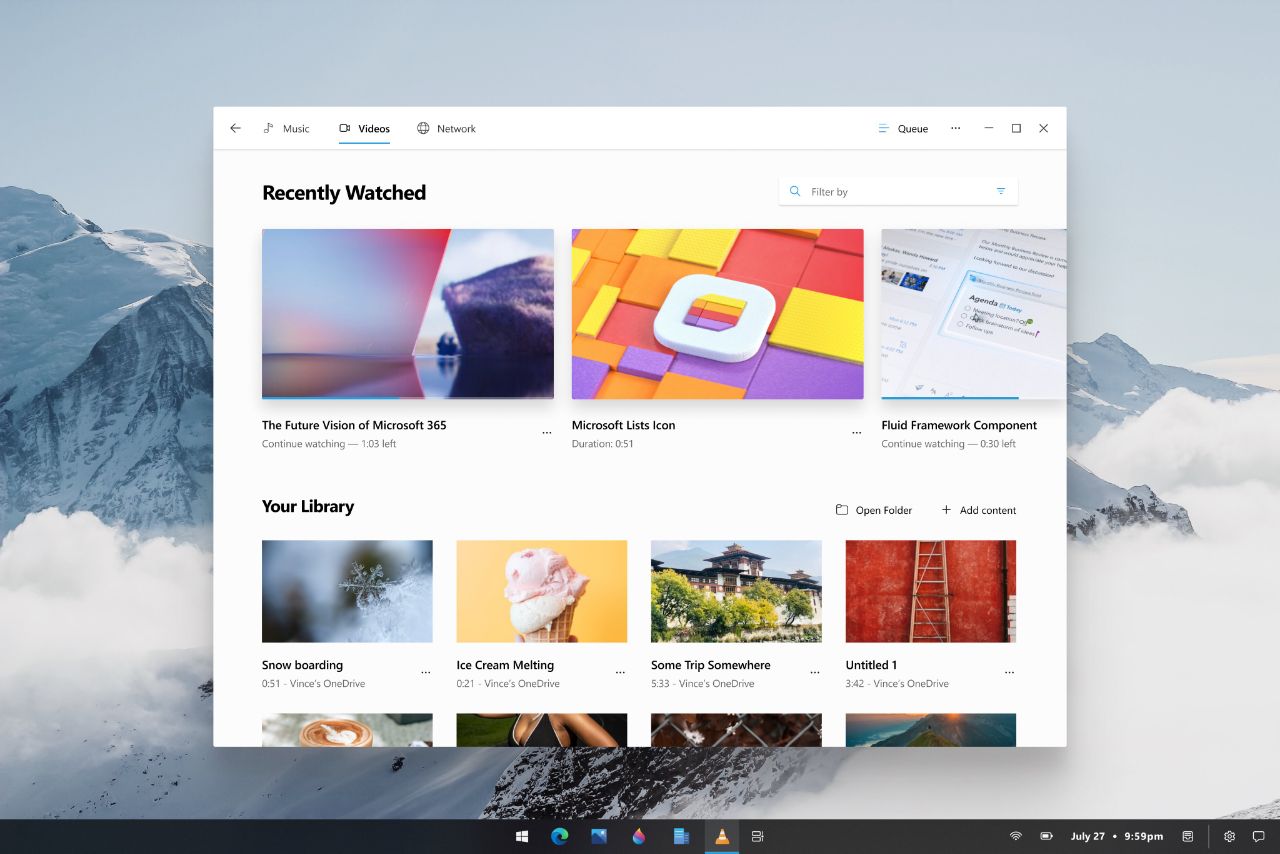
Task: Click the VLC cone icon in taskbar
Action: (721, 836)
